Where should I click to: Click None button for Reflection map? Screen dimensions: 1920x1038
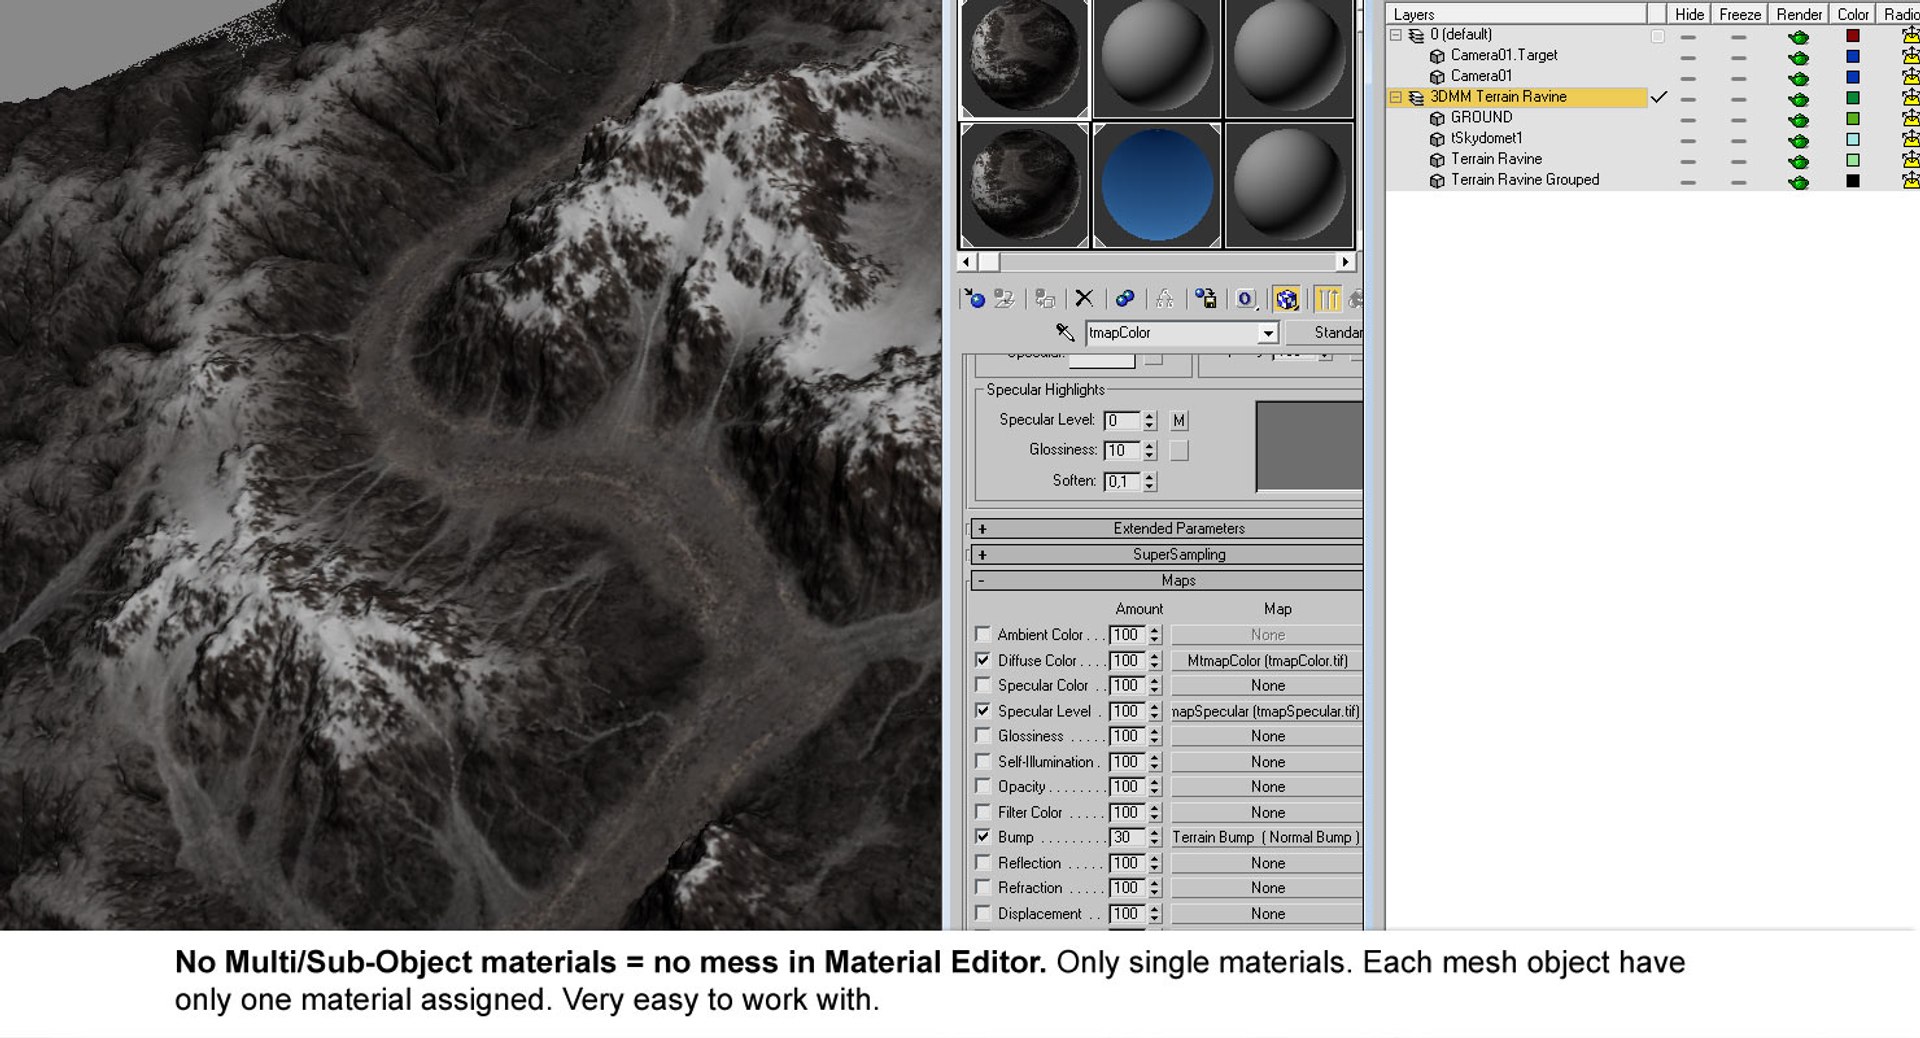[x=1267, y=863]
